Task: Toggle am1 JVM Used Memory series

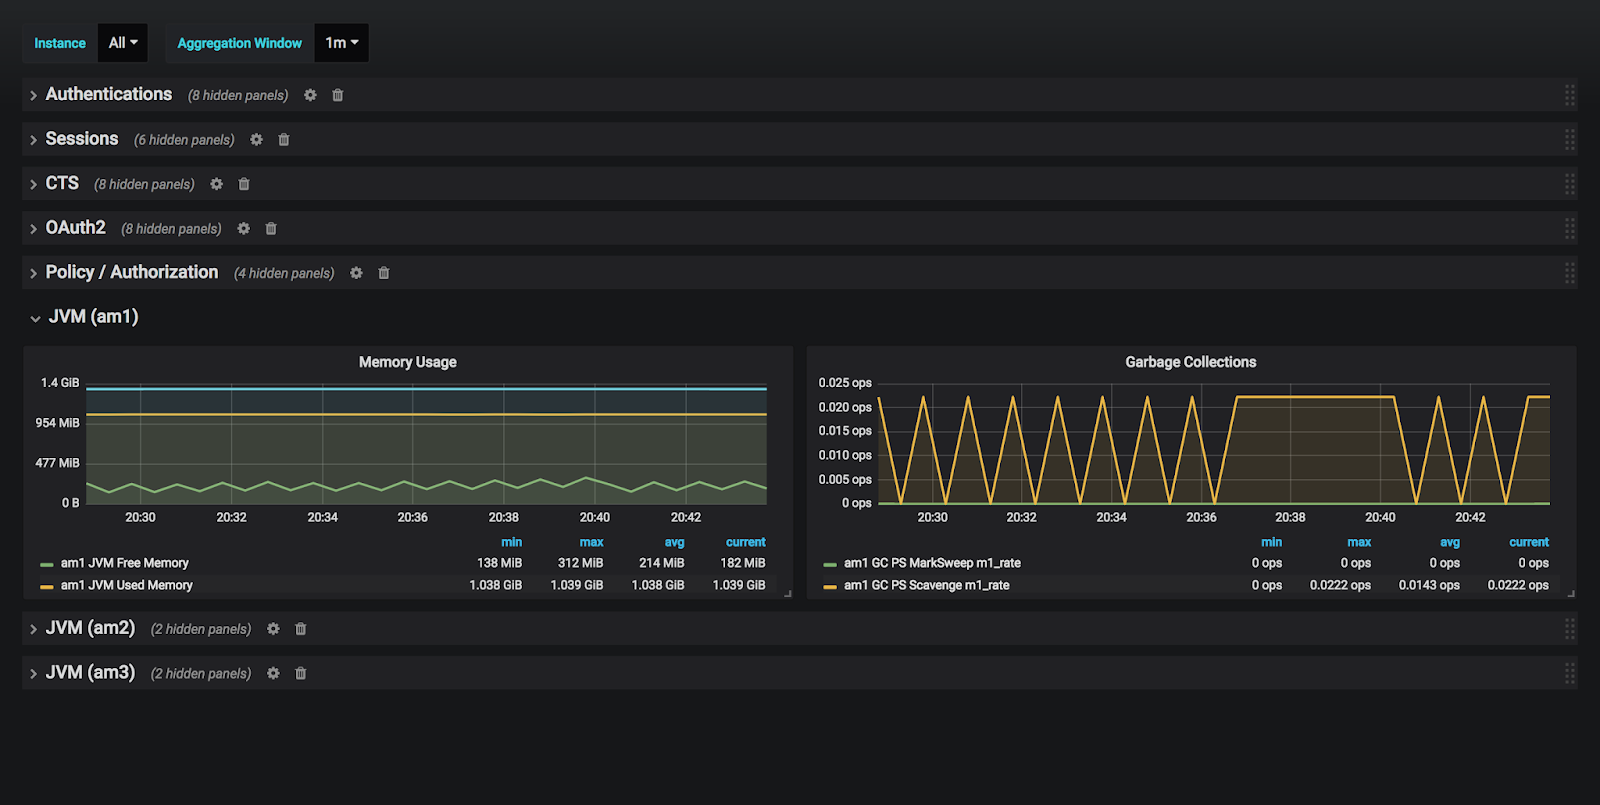Action: (x=126, y=585)
